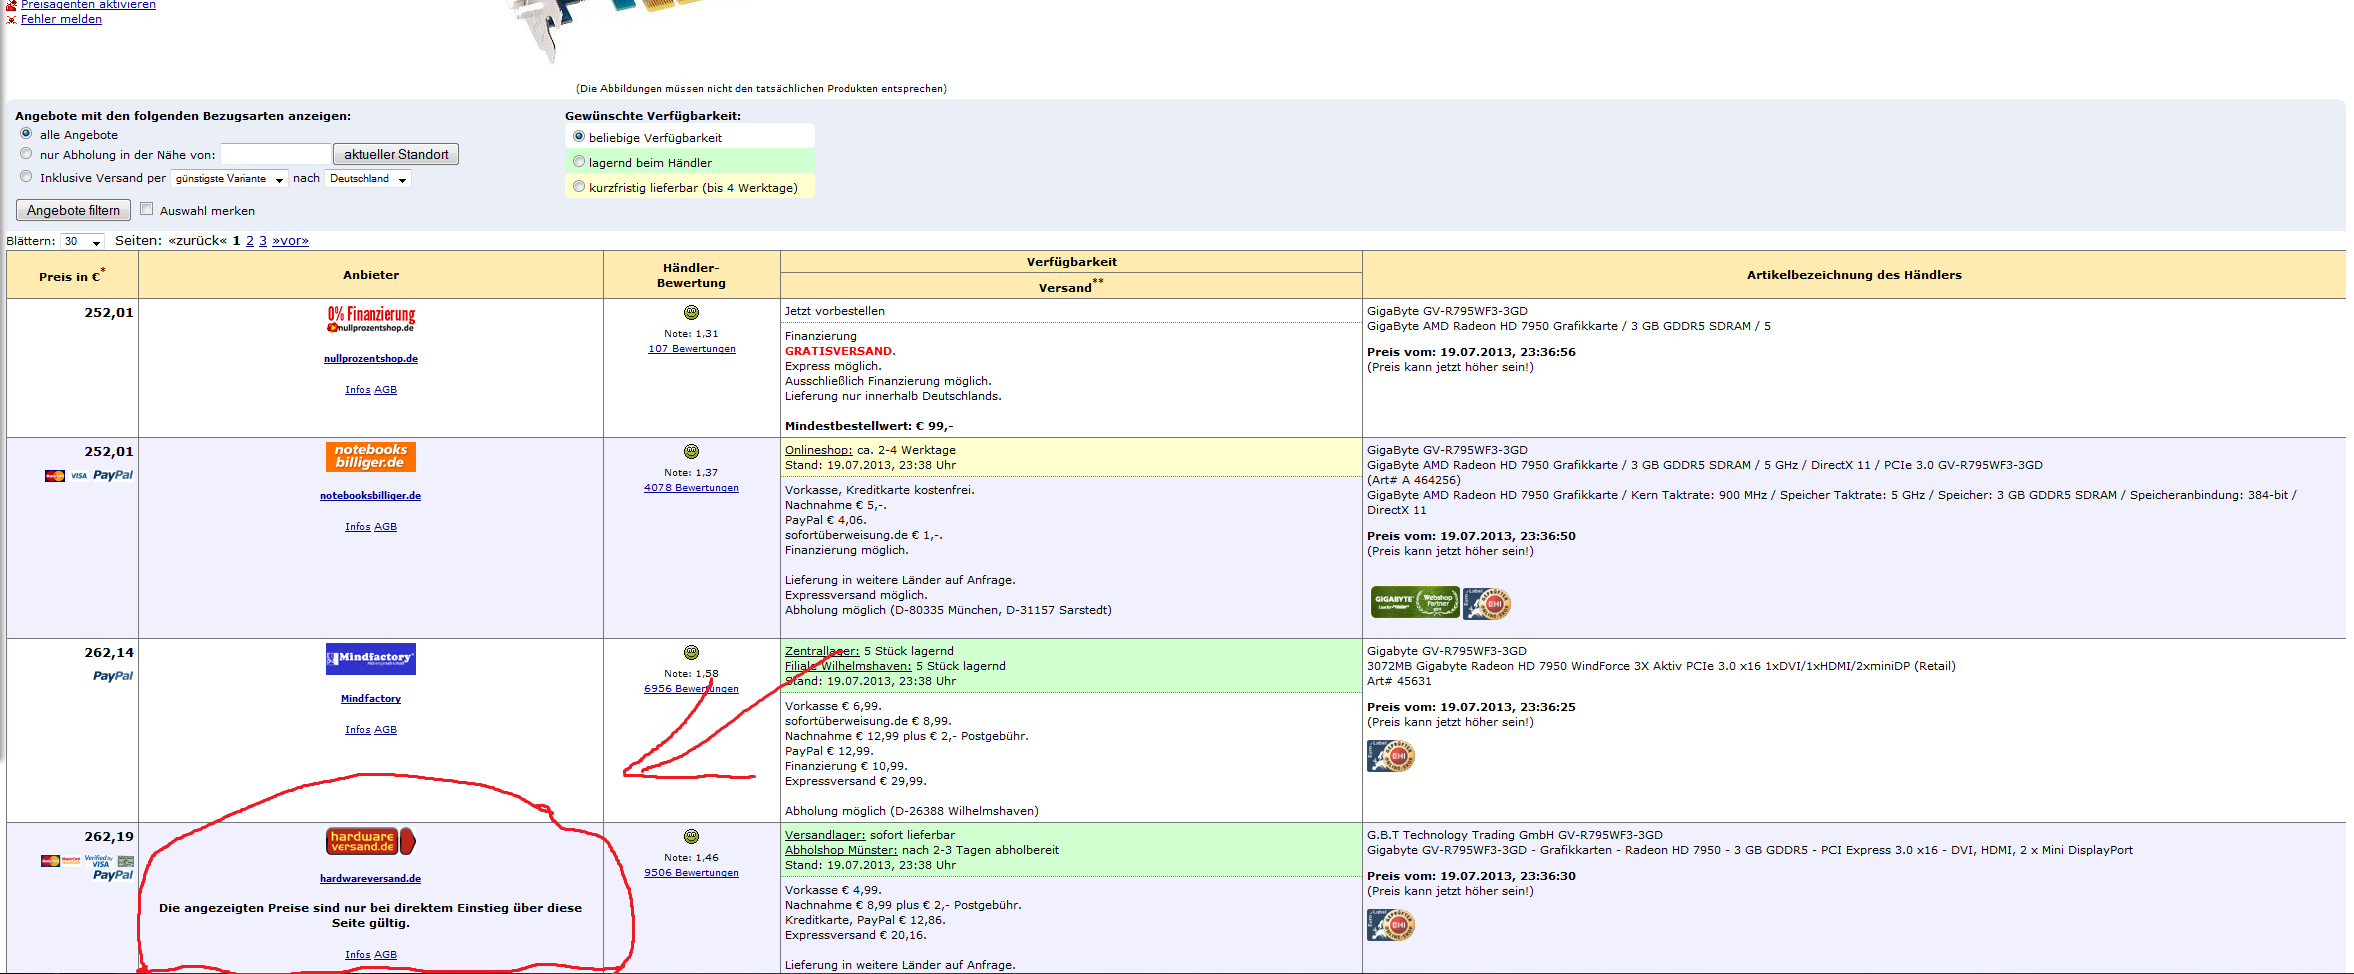Click the Verified by VISA icon
Image resolution: width=2354 pixels, height=974 pixels.
point(99,860)
